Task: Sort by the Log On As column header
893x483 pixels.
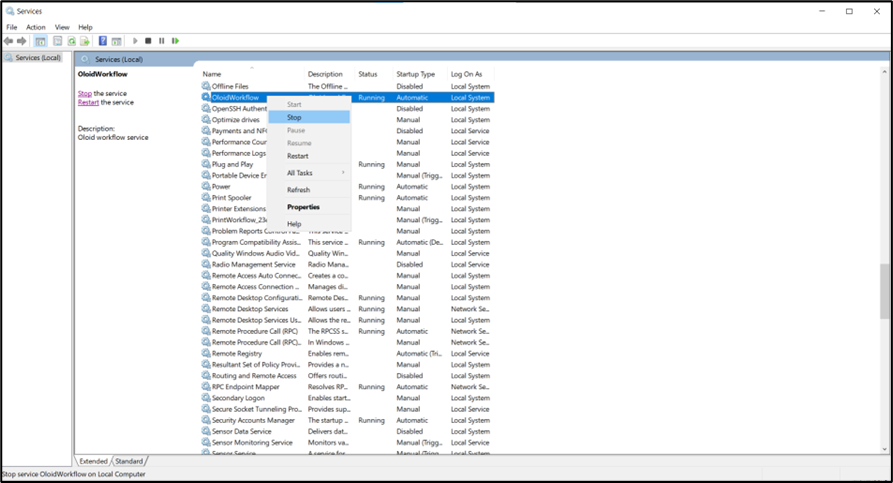Action: (471, 74)
